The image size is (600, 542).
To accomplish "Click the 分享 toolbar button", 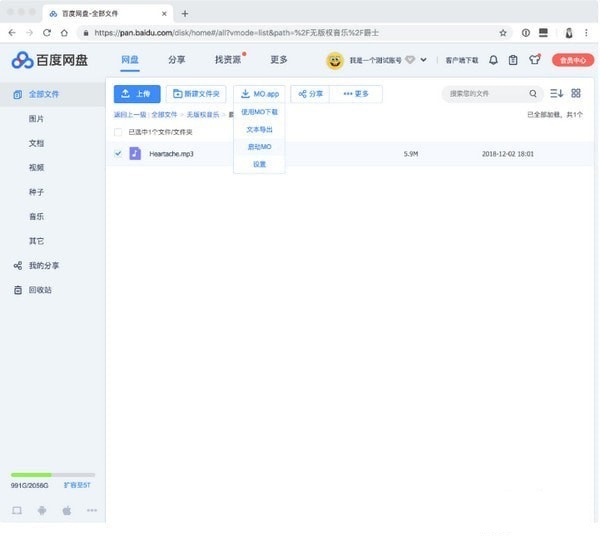I will 310,94.
